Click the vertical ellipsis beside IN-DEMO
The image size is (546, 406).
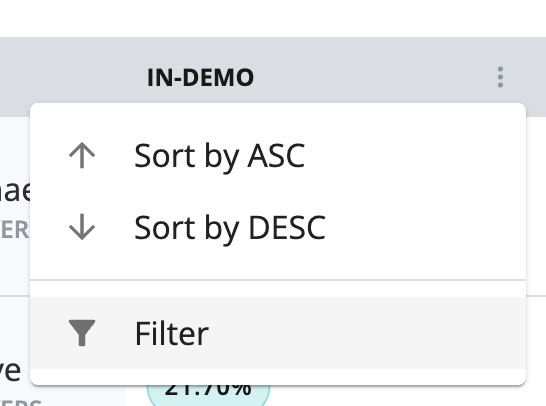pyautogui.click(x=500, y=77)
